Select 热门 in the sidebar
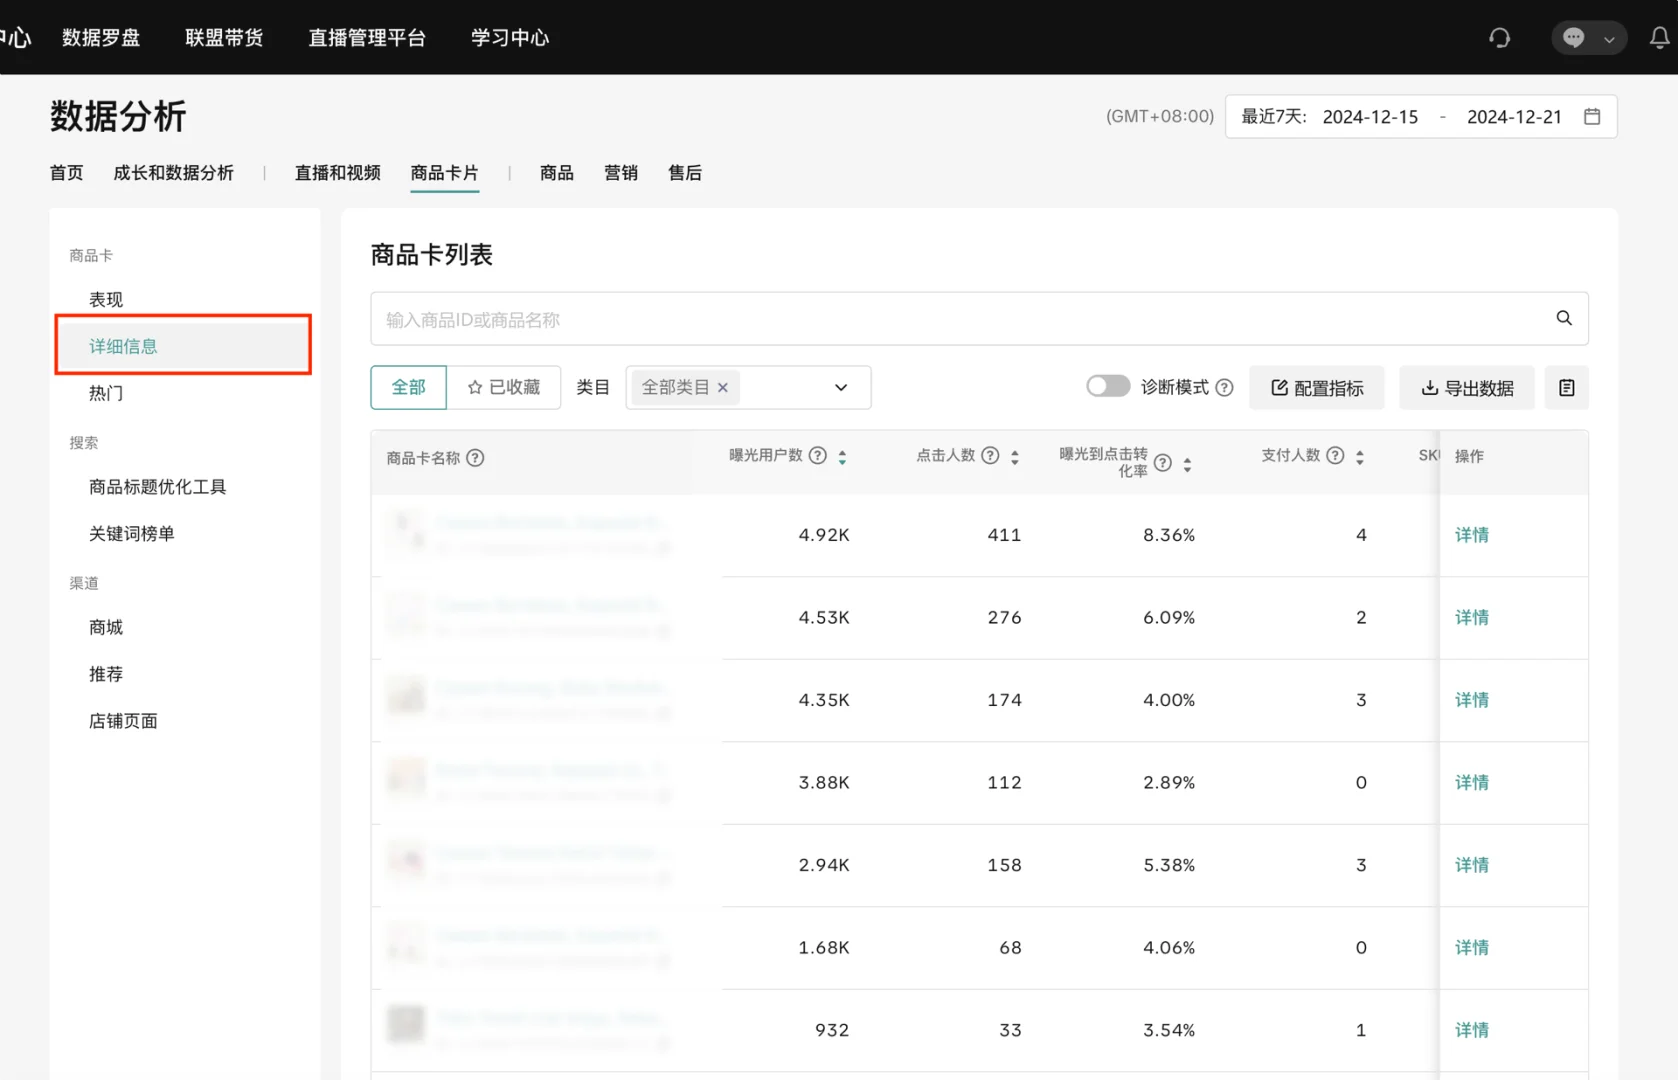The width and height of the screenshot is (1678, 1080). pos(106,393)
